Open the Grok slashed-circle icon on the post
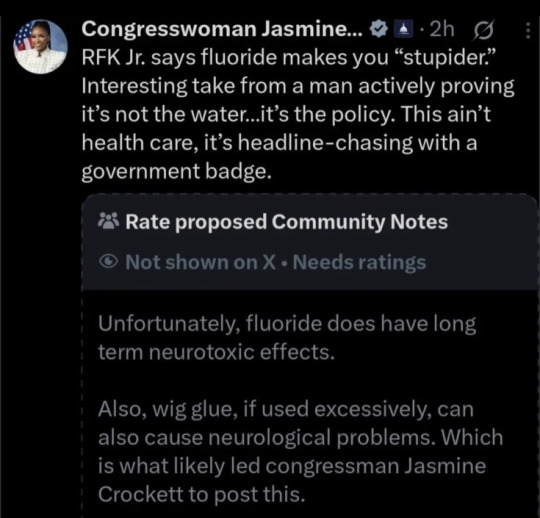The width and height of the screenshot is (540, 518). [x=484, y=30]
